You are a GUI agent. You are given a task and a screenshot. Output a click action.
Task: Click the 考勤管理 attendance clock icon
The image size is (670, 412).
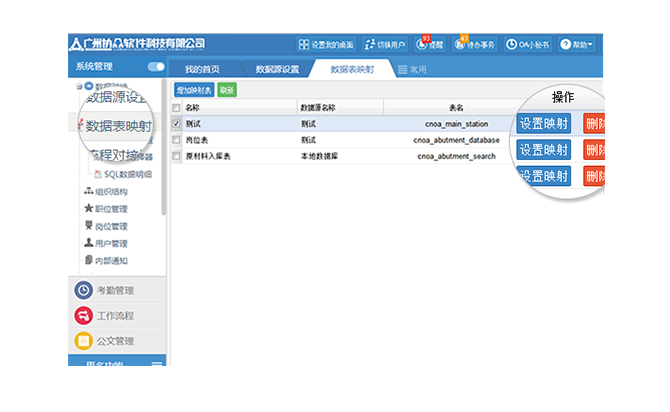click(84, 290)
